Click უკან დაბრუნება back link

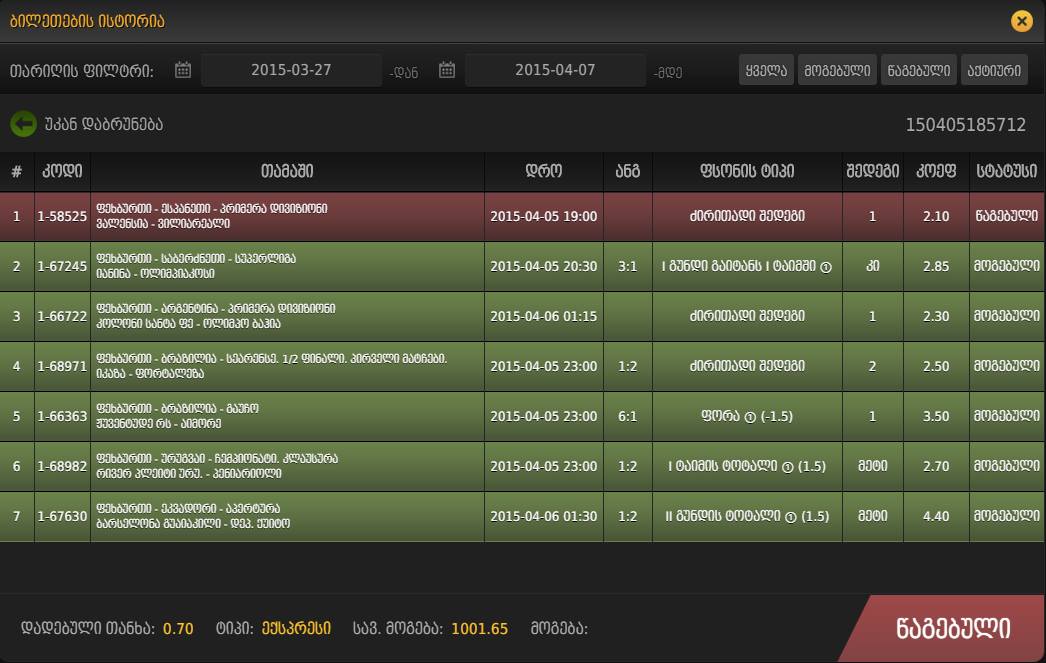point(103,125)
